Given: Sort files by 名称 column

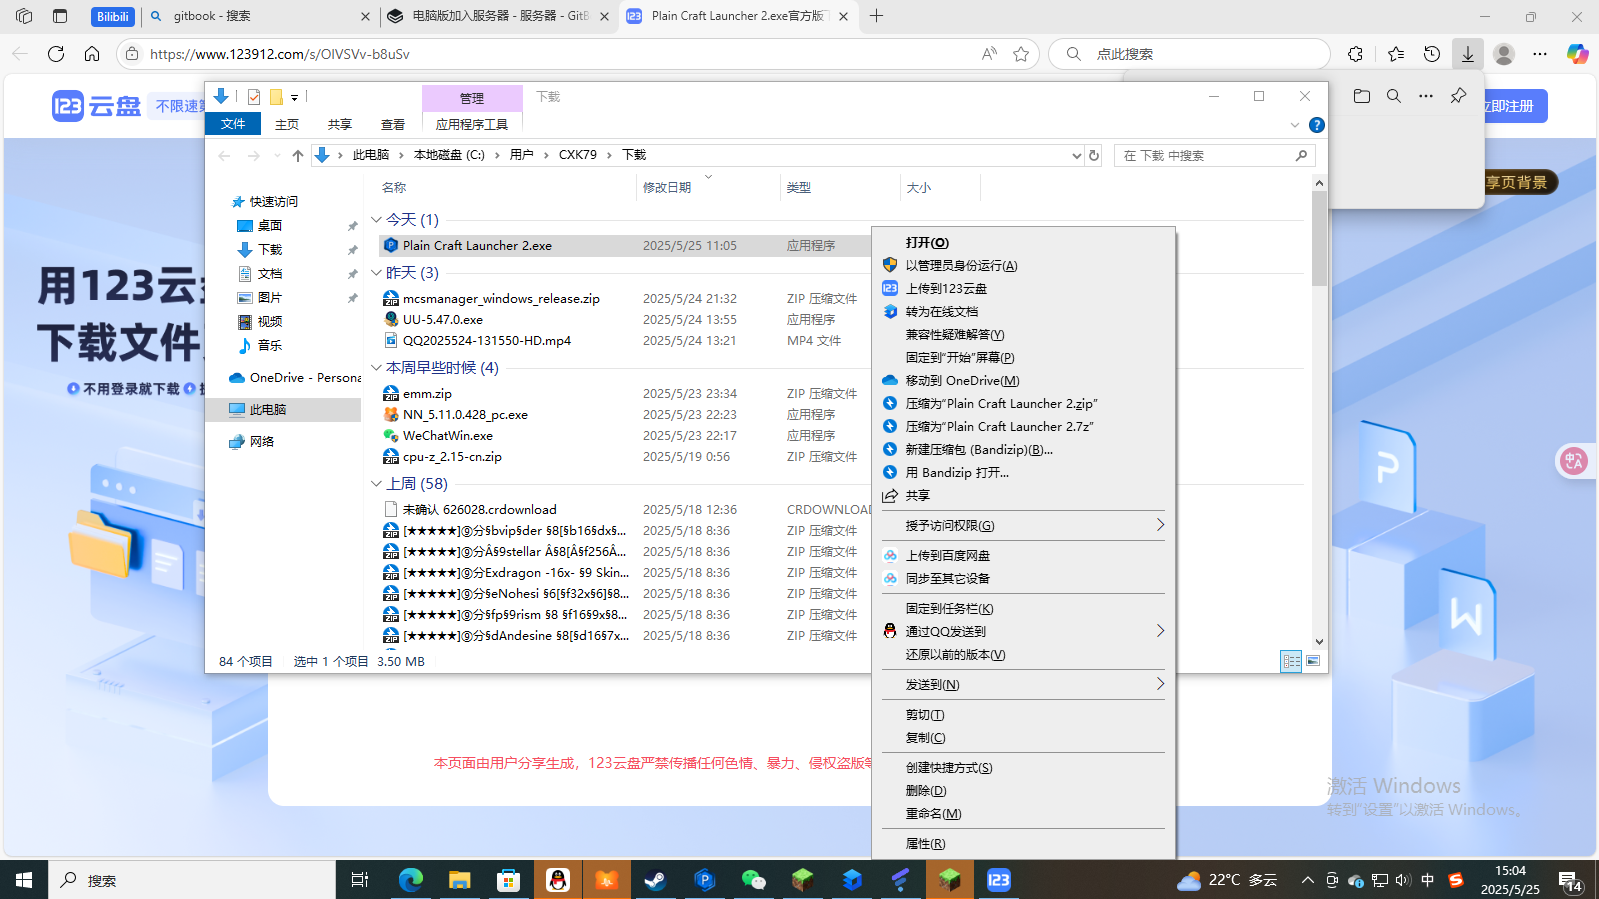Looking at the screenshot, I should (x=505, y=187).
